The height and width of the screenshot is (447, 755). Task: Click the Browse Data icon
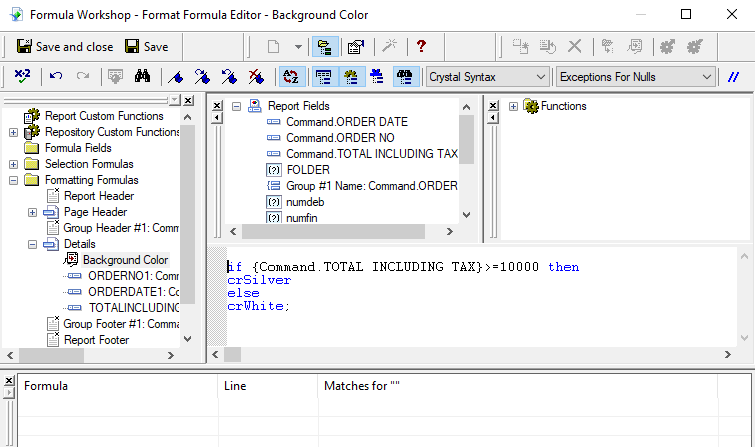pyautogui.click(x=115, y=77)
